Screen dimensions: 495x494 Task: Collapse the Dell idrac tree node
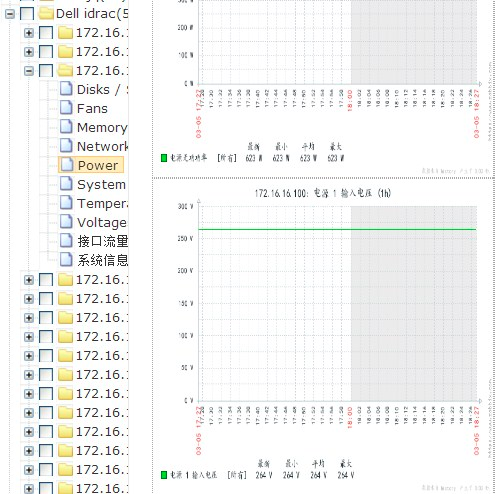point(10,14)
